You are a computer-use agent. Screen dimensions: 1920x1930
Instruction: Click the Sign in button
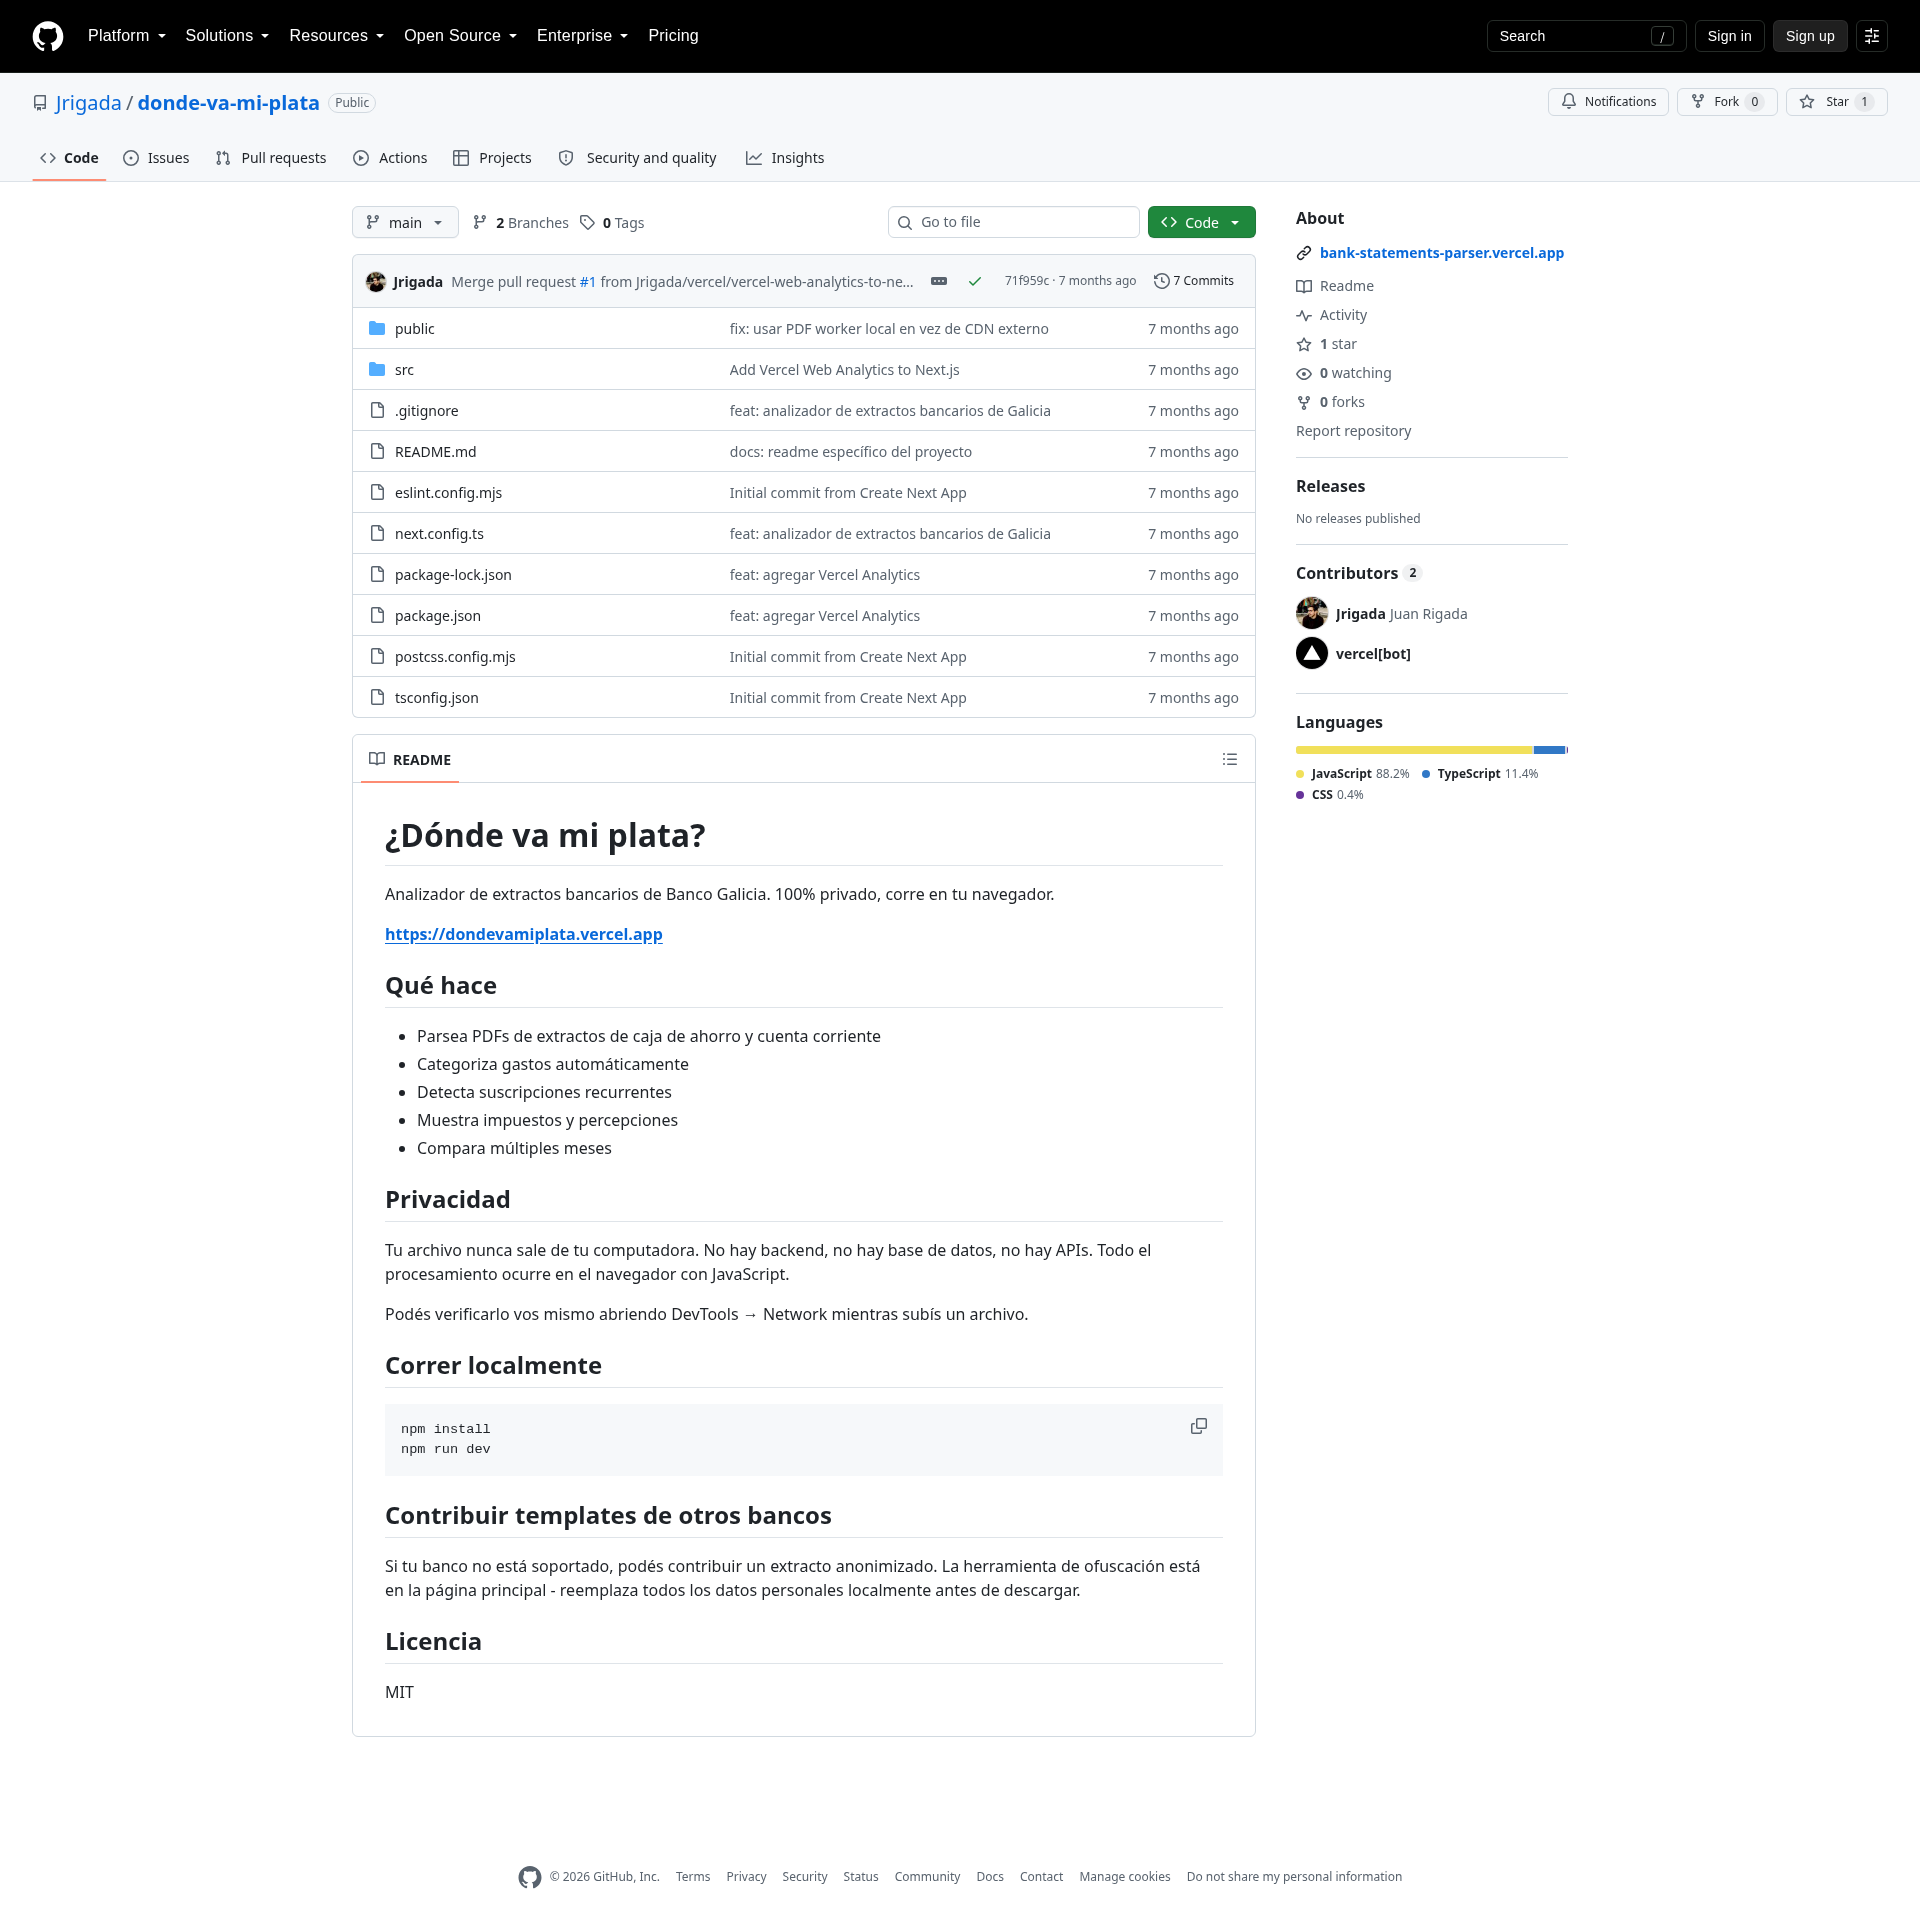[x=1729, y=36]
